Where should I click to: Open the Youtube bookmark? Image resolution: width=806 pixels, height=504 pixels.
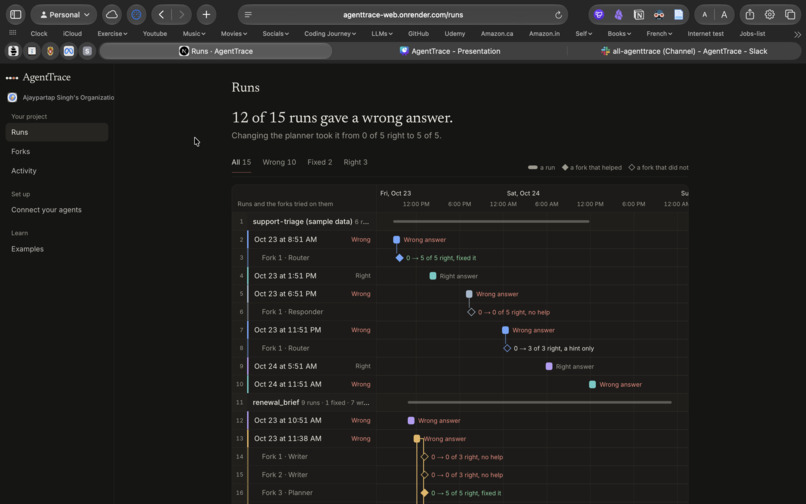tap(155, 33)
